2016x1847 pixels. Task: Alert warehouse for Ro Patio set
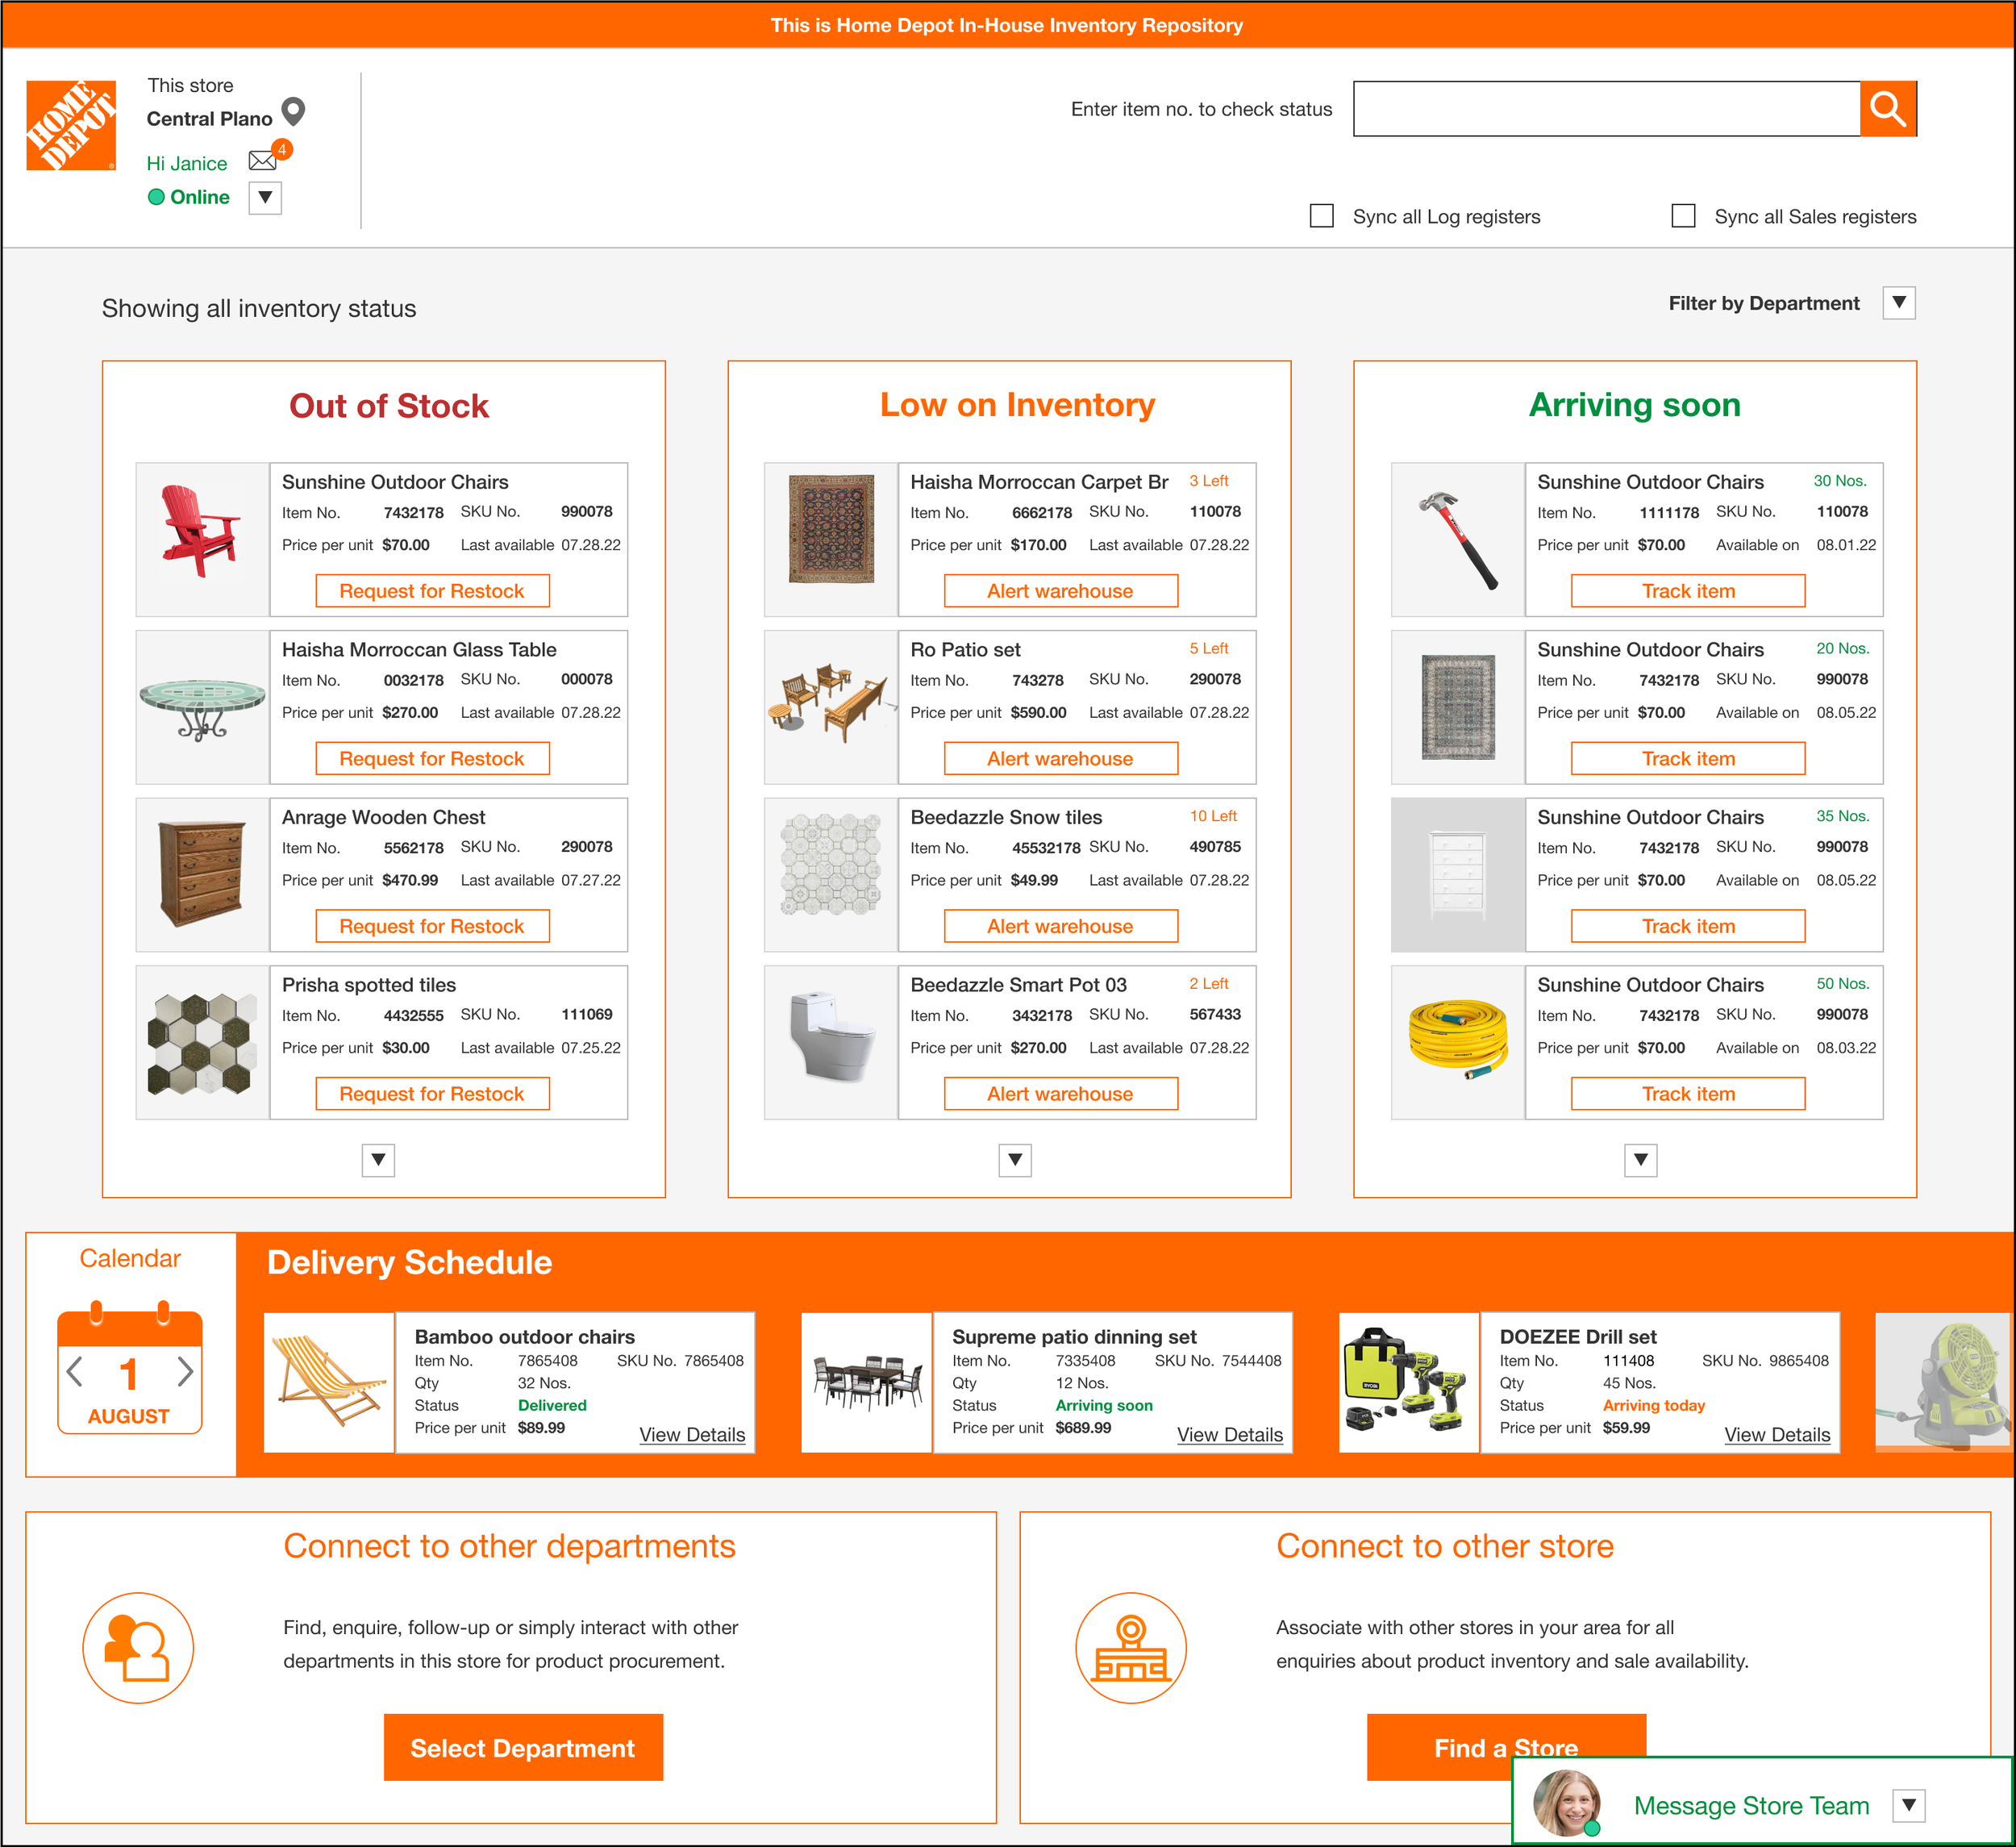(x=1060, y=758)
